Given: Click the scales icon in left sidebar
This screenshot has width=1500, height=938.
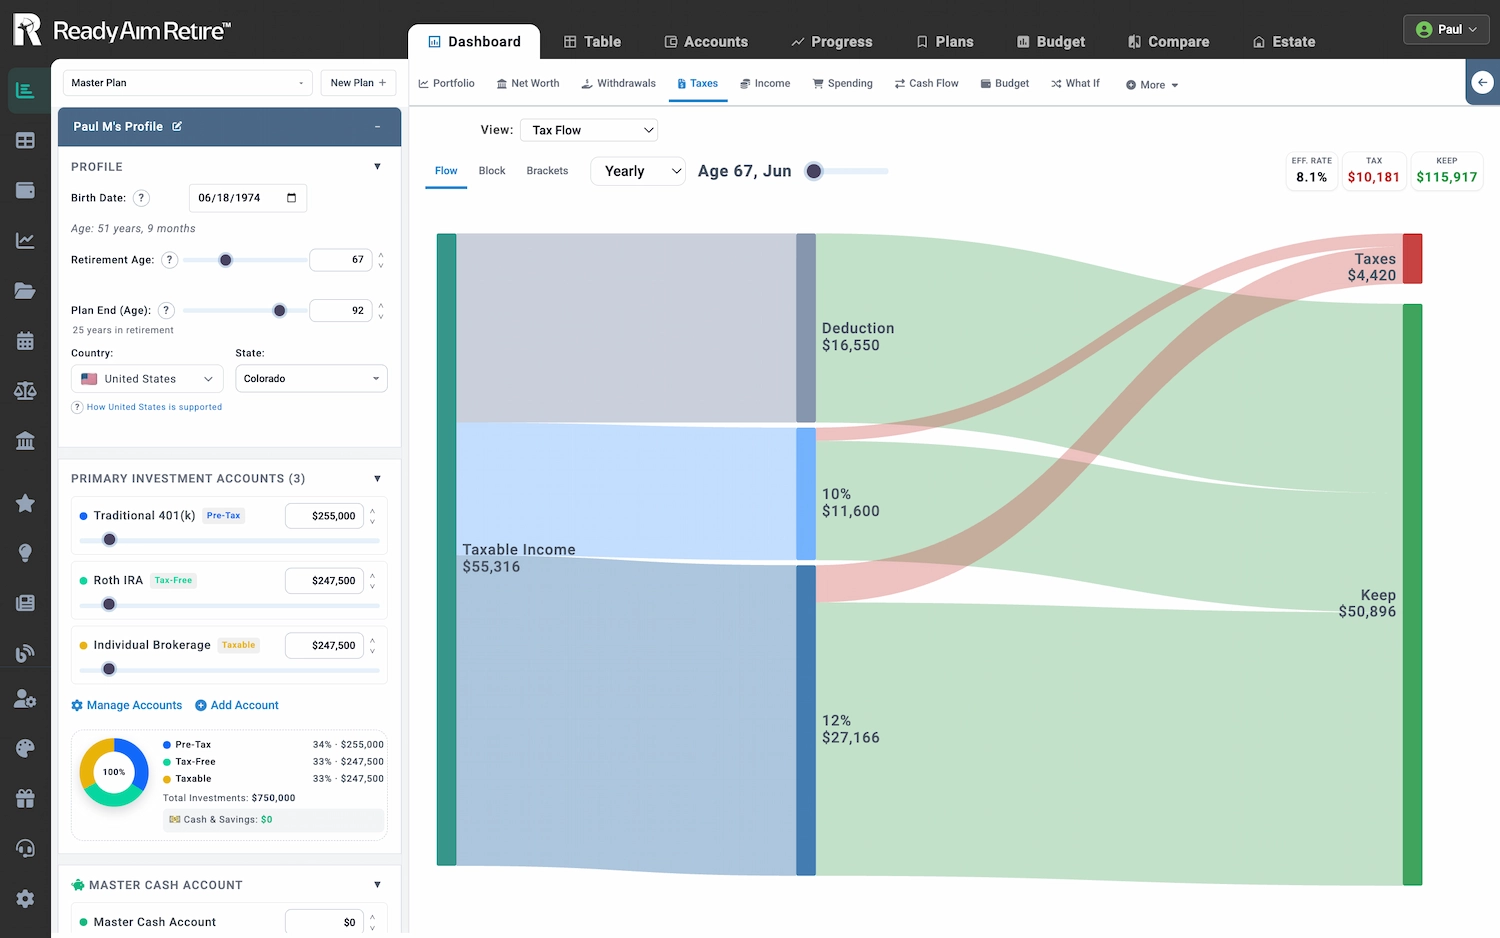Looking at the screenshot, I should click(25, 391).
